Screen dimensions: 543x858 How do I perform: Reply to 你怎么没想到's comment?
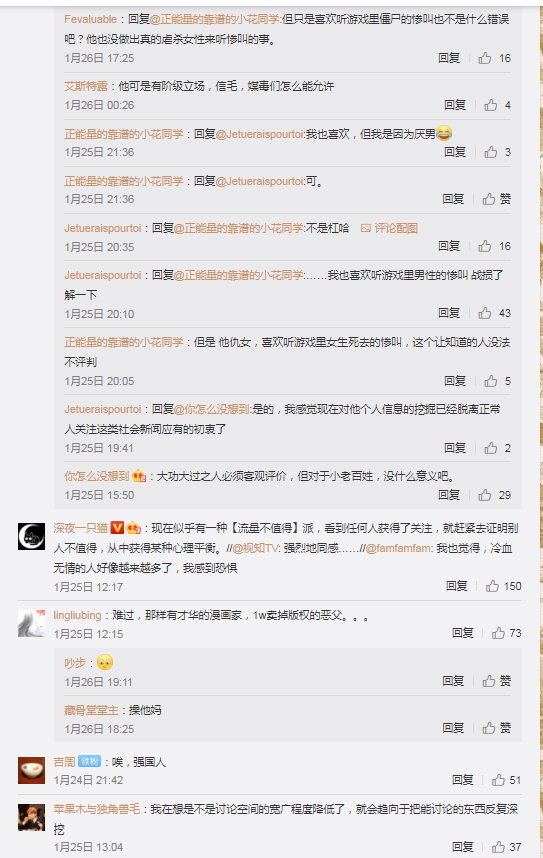coord(449,495)
